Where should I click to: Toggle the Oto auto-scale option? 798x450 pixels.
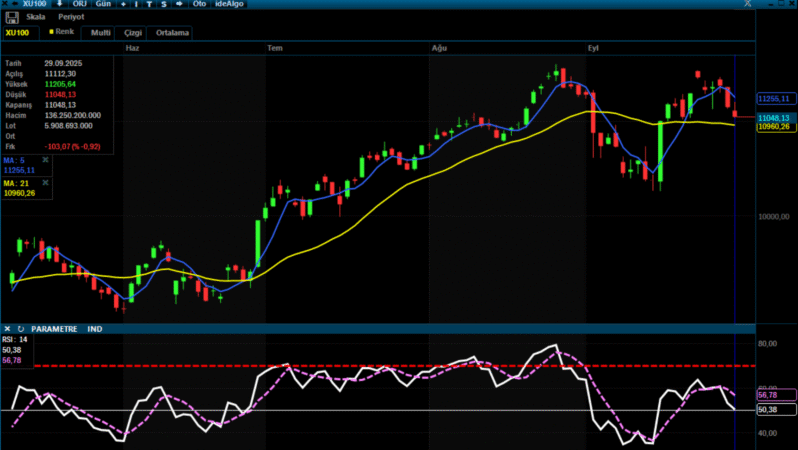click(x=199, y=5)
